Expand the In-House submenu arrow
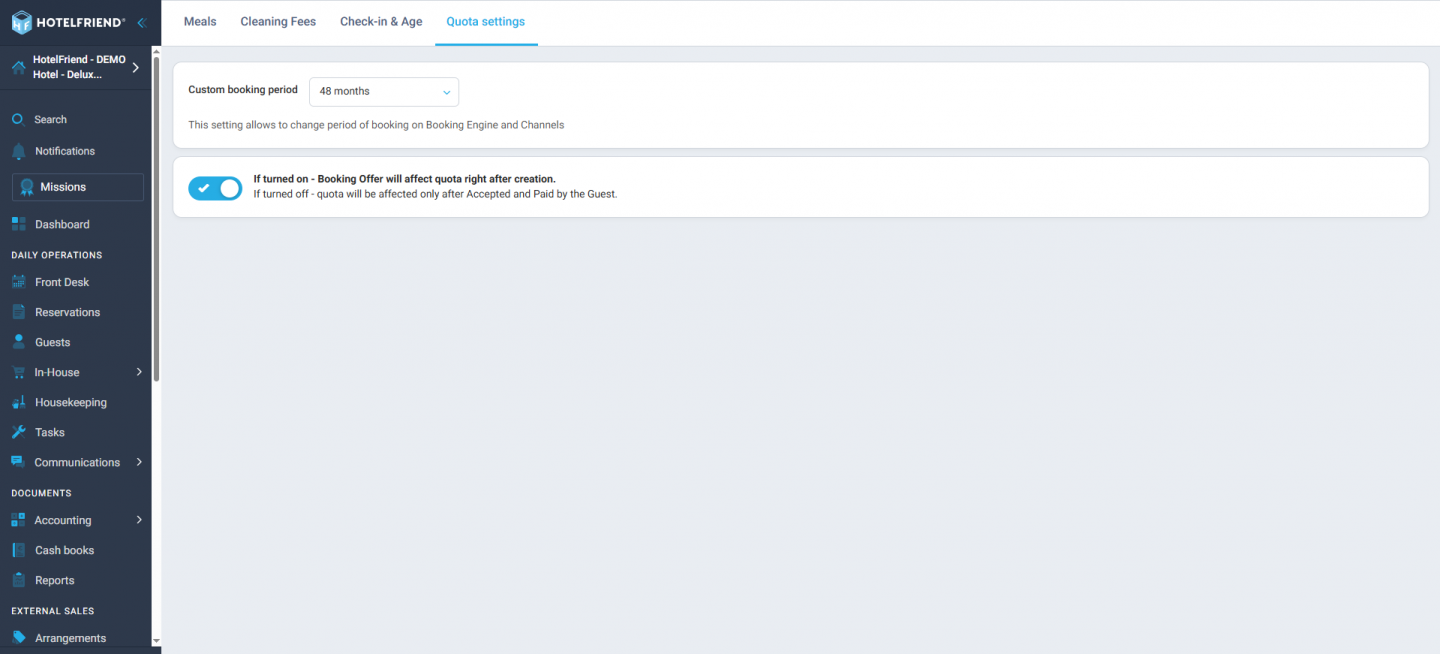The height and width of the screenshot is (654, 1440). tap(139, 373)
